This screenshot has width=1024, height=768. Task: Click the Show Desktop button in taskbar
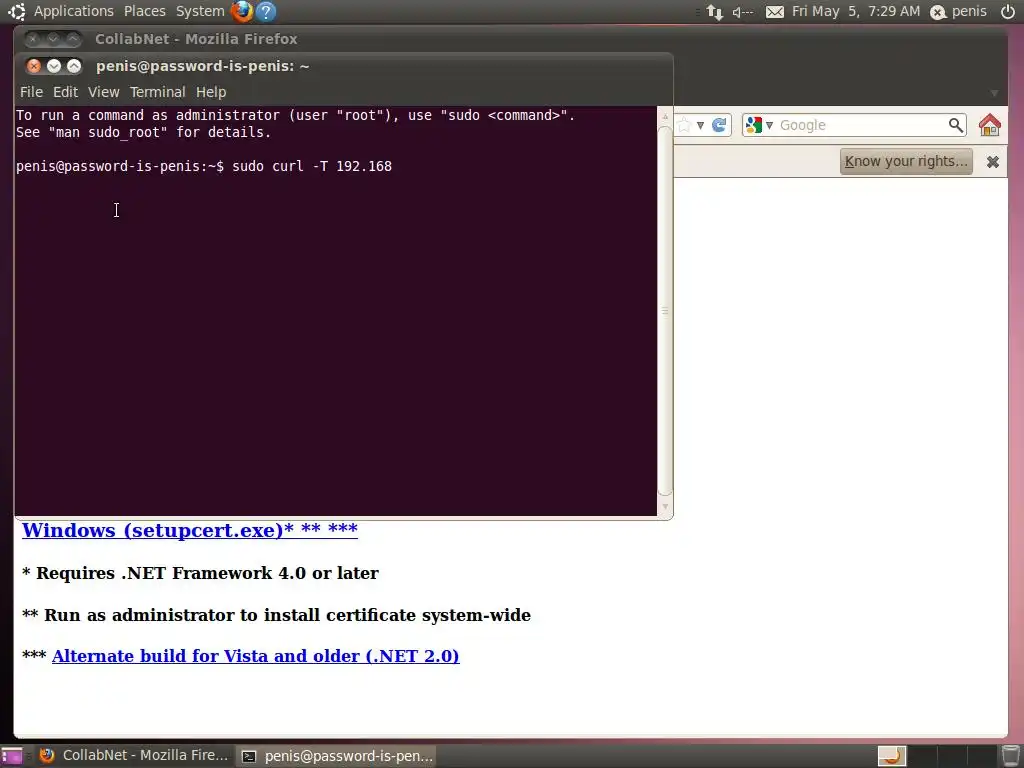(x=11, y=756)
